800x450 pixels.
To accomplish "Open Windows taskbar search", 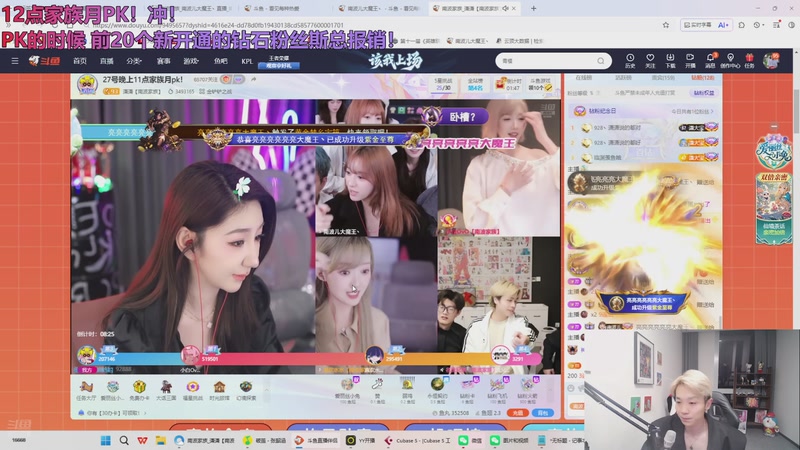I will [124, 440].
